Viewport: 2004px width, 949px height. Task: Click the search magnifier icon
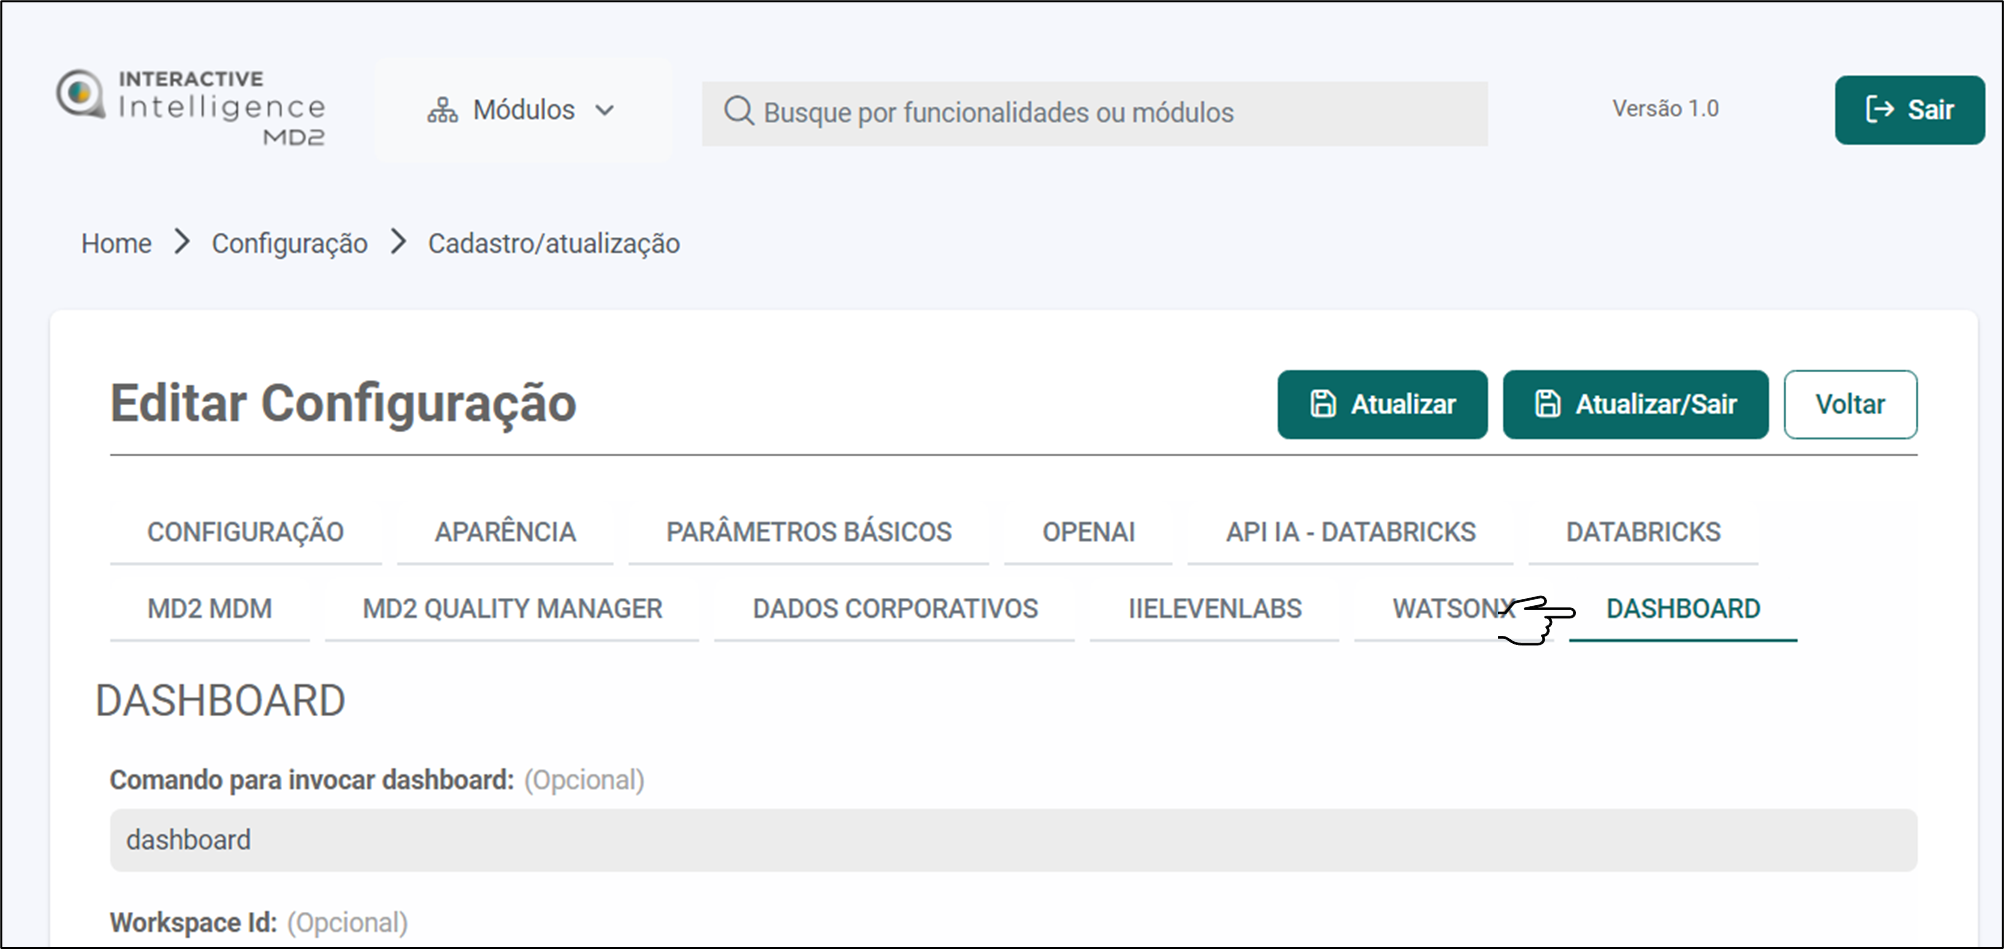738,111
